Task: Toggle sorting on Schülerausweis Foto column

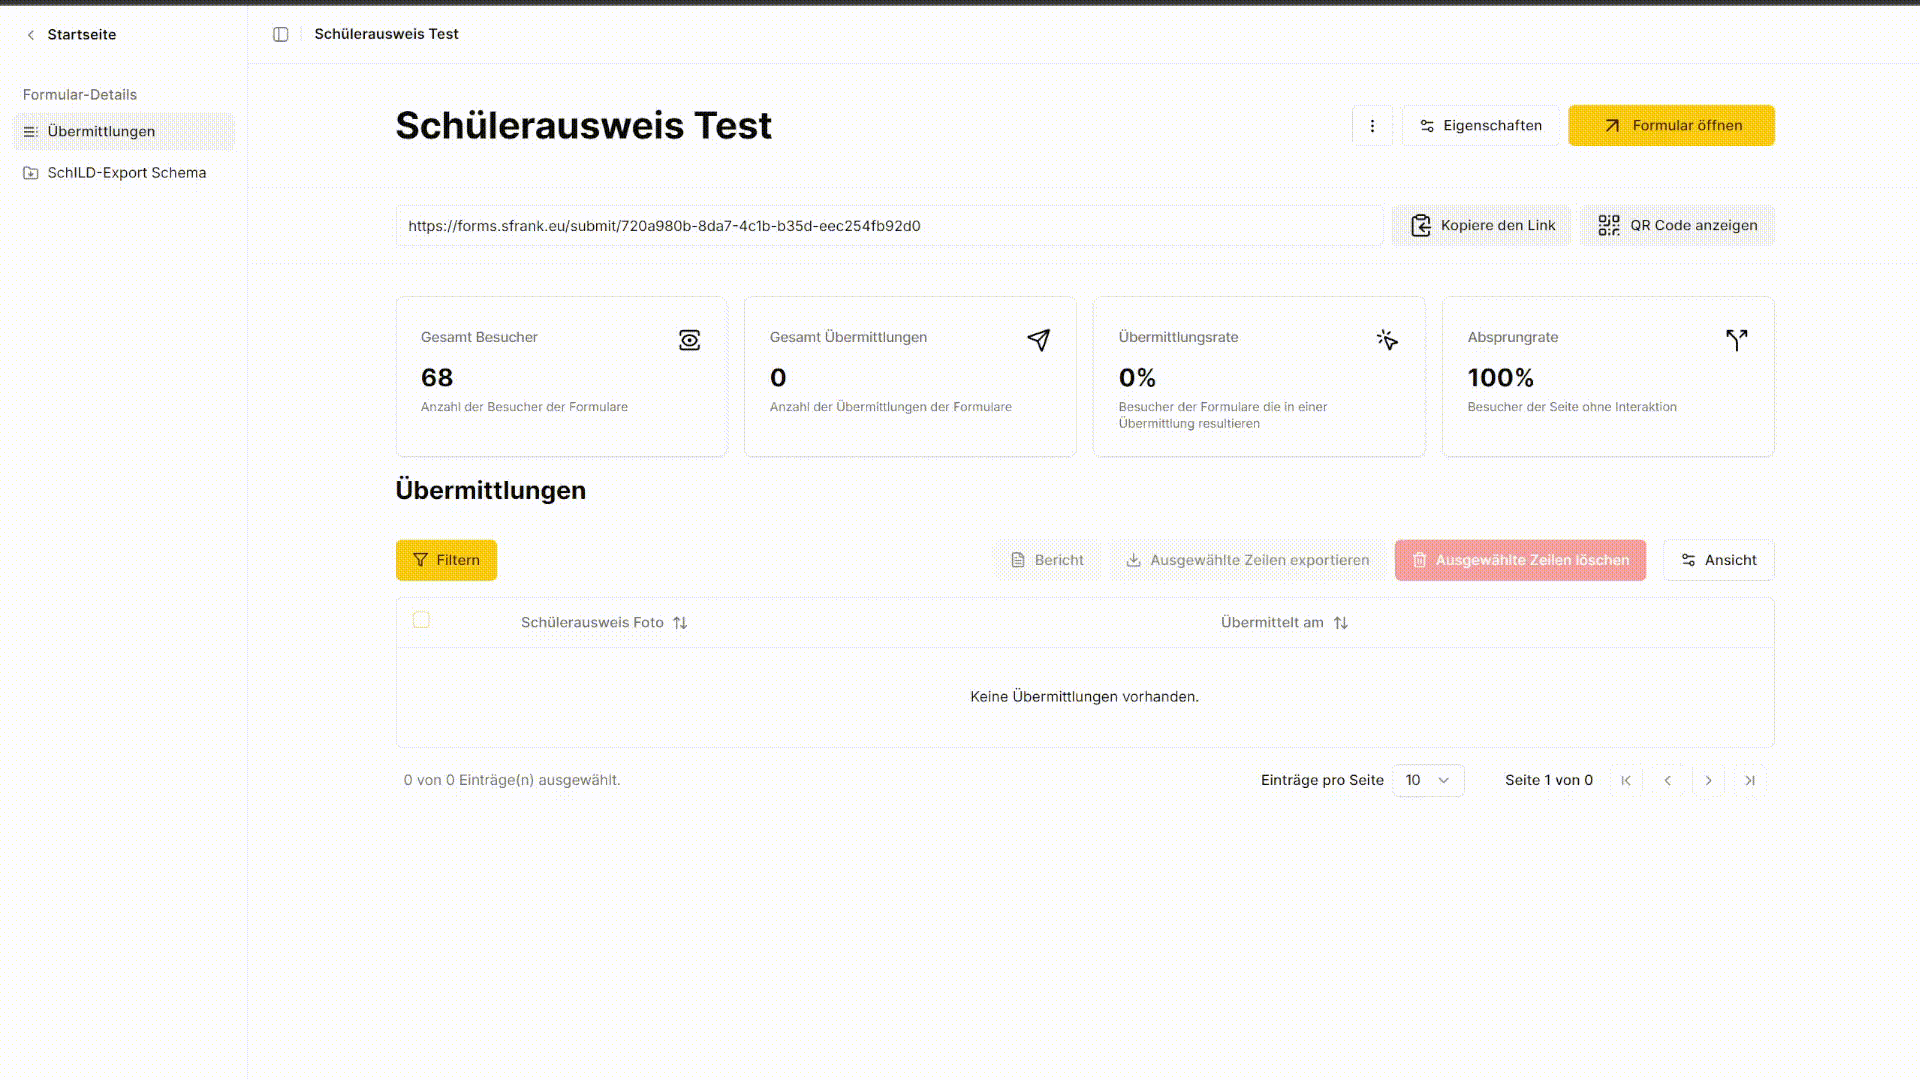Action: pyautogui.click(x=680, y=622)
